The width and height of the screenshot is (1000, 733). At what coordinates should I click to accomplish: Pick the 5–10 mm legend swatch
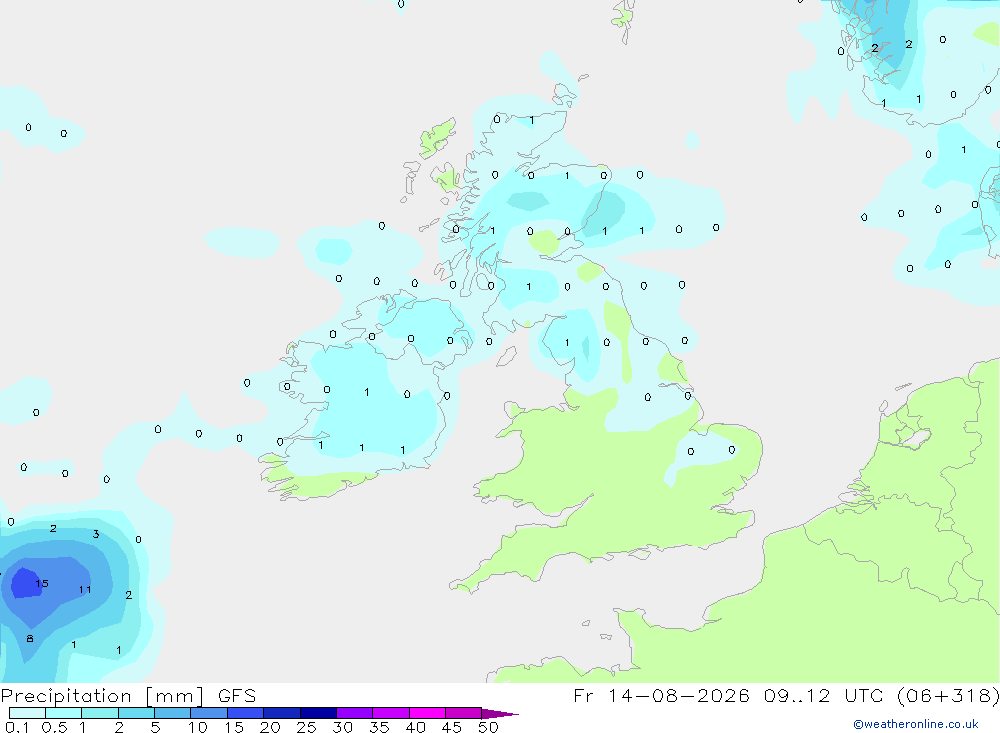click(x=173, y=713)
